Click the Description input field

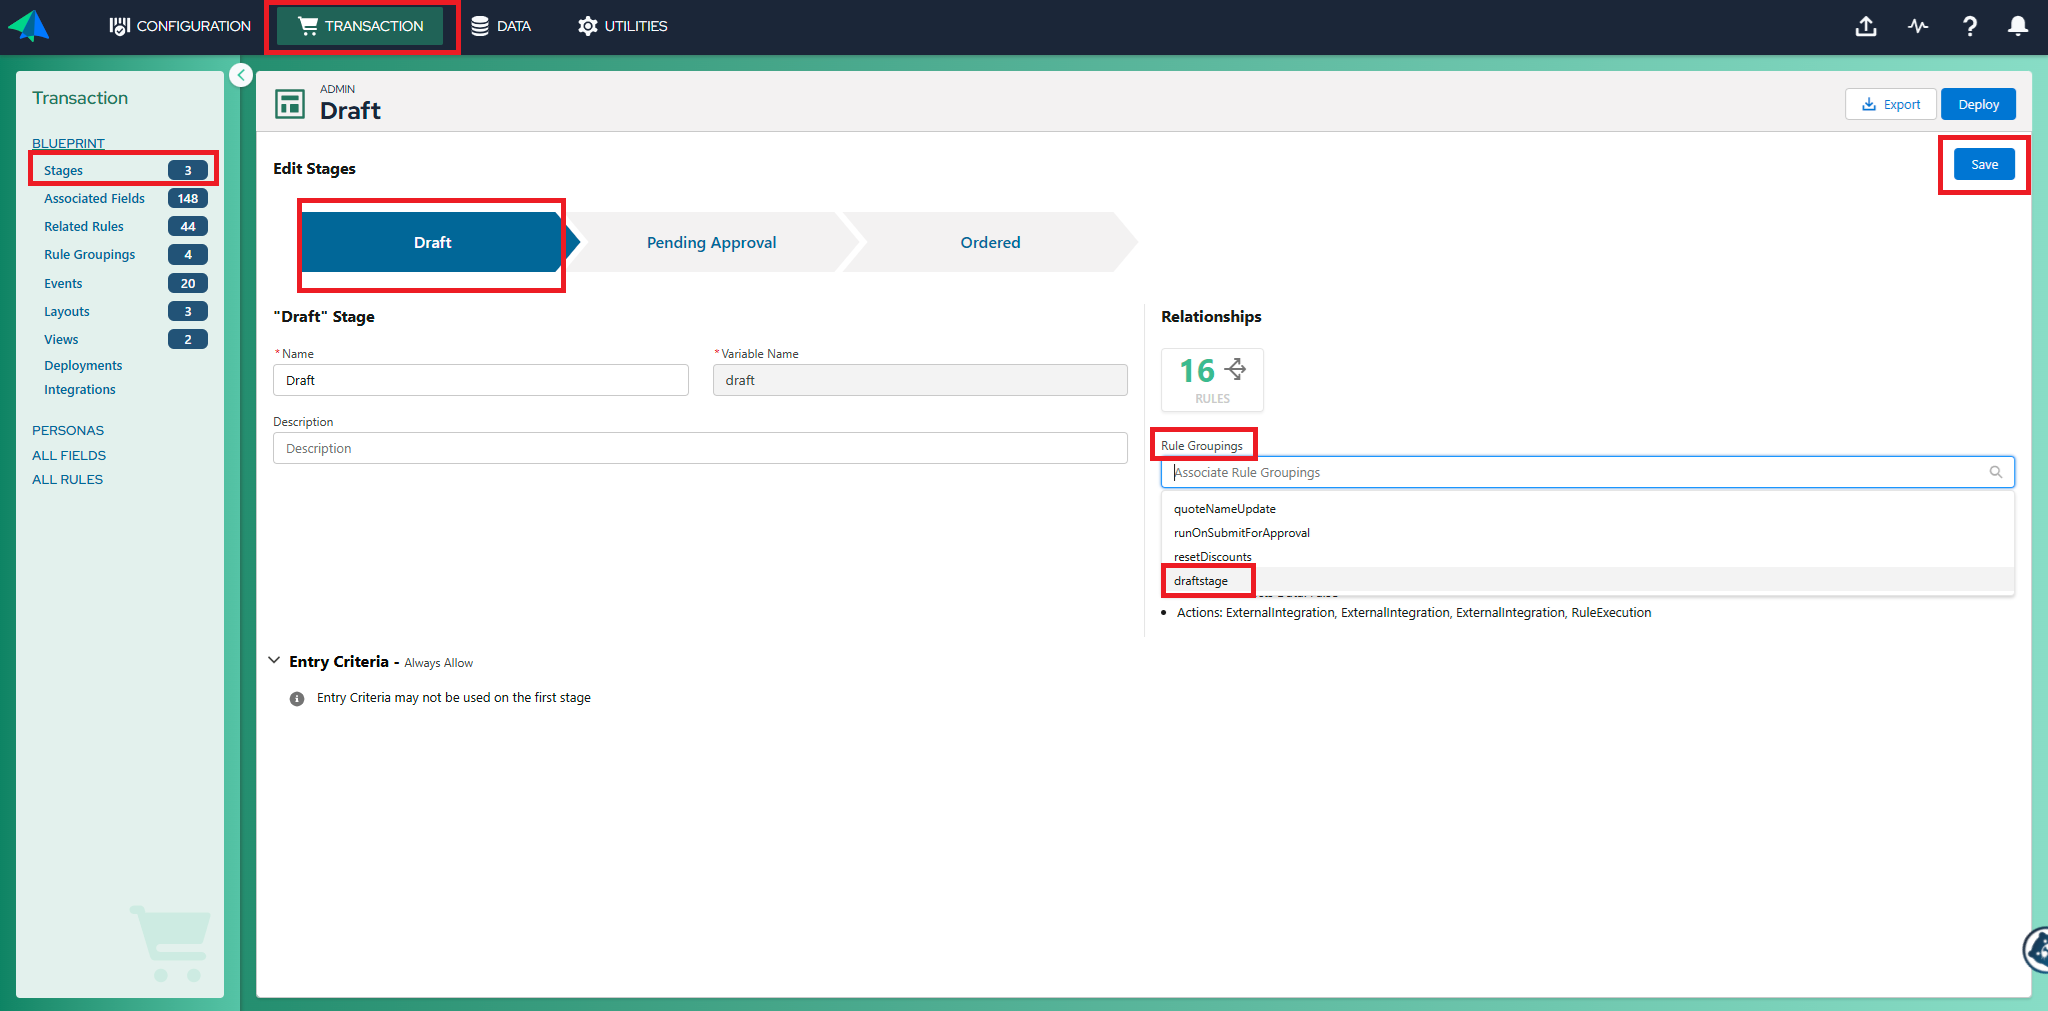point(700,448)
